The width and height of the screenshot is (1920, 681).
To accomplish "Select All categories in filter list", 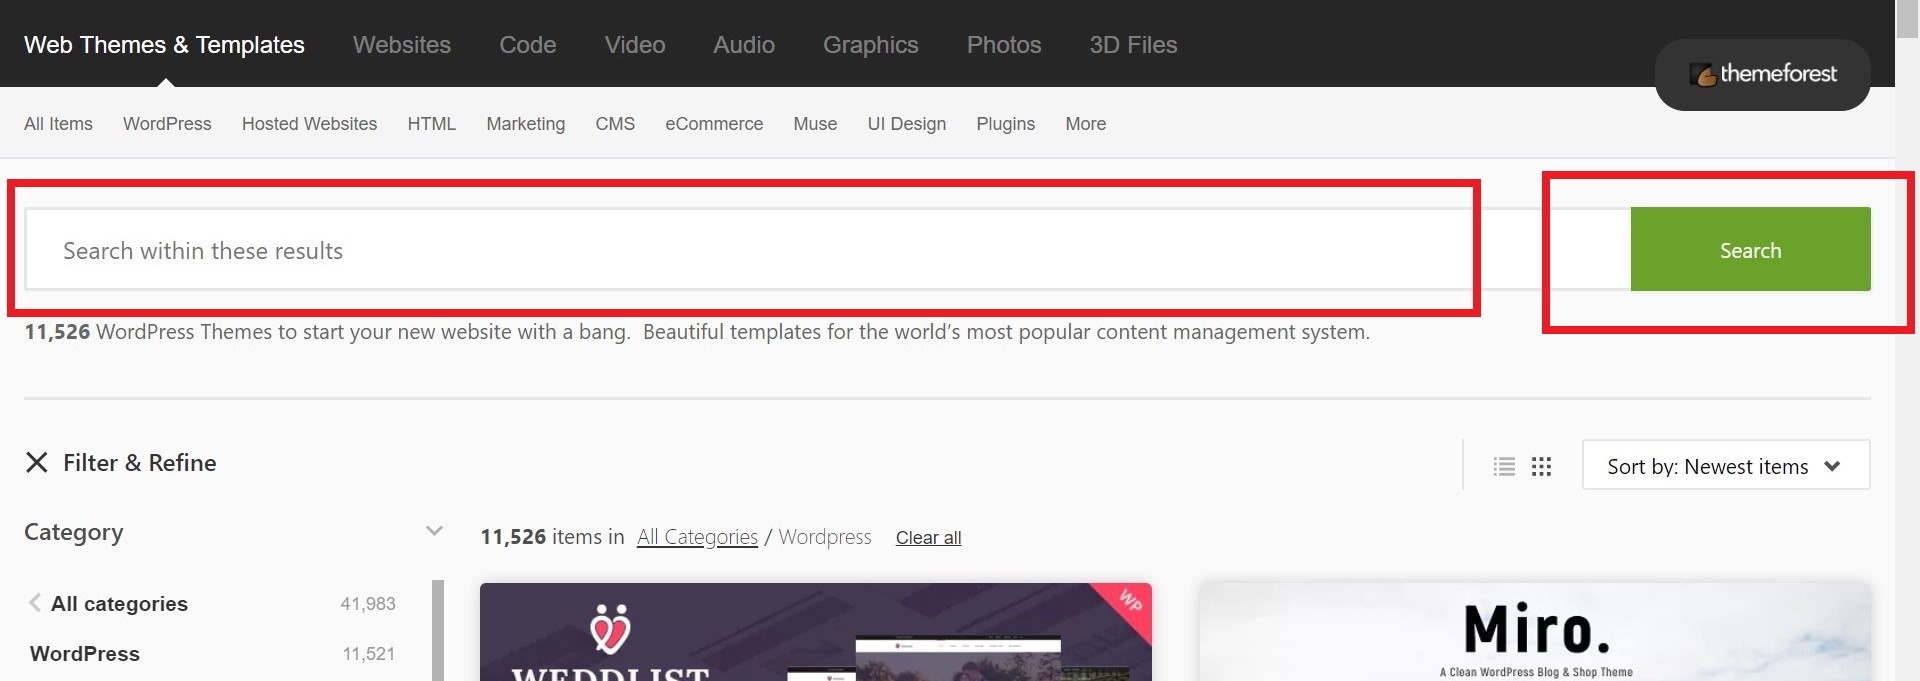I will (119, 604).
